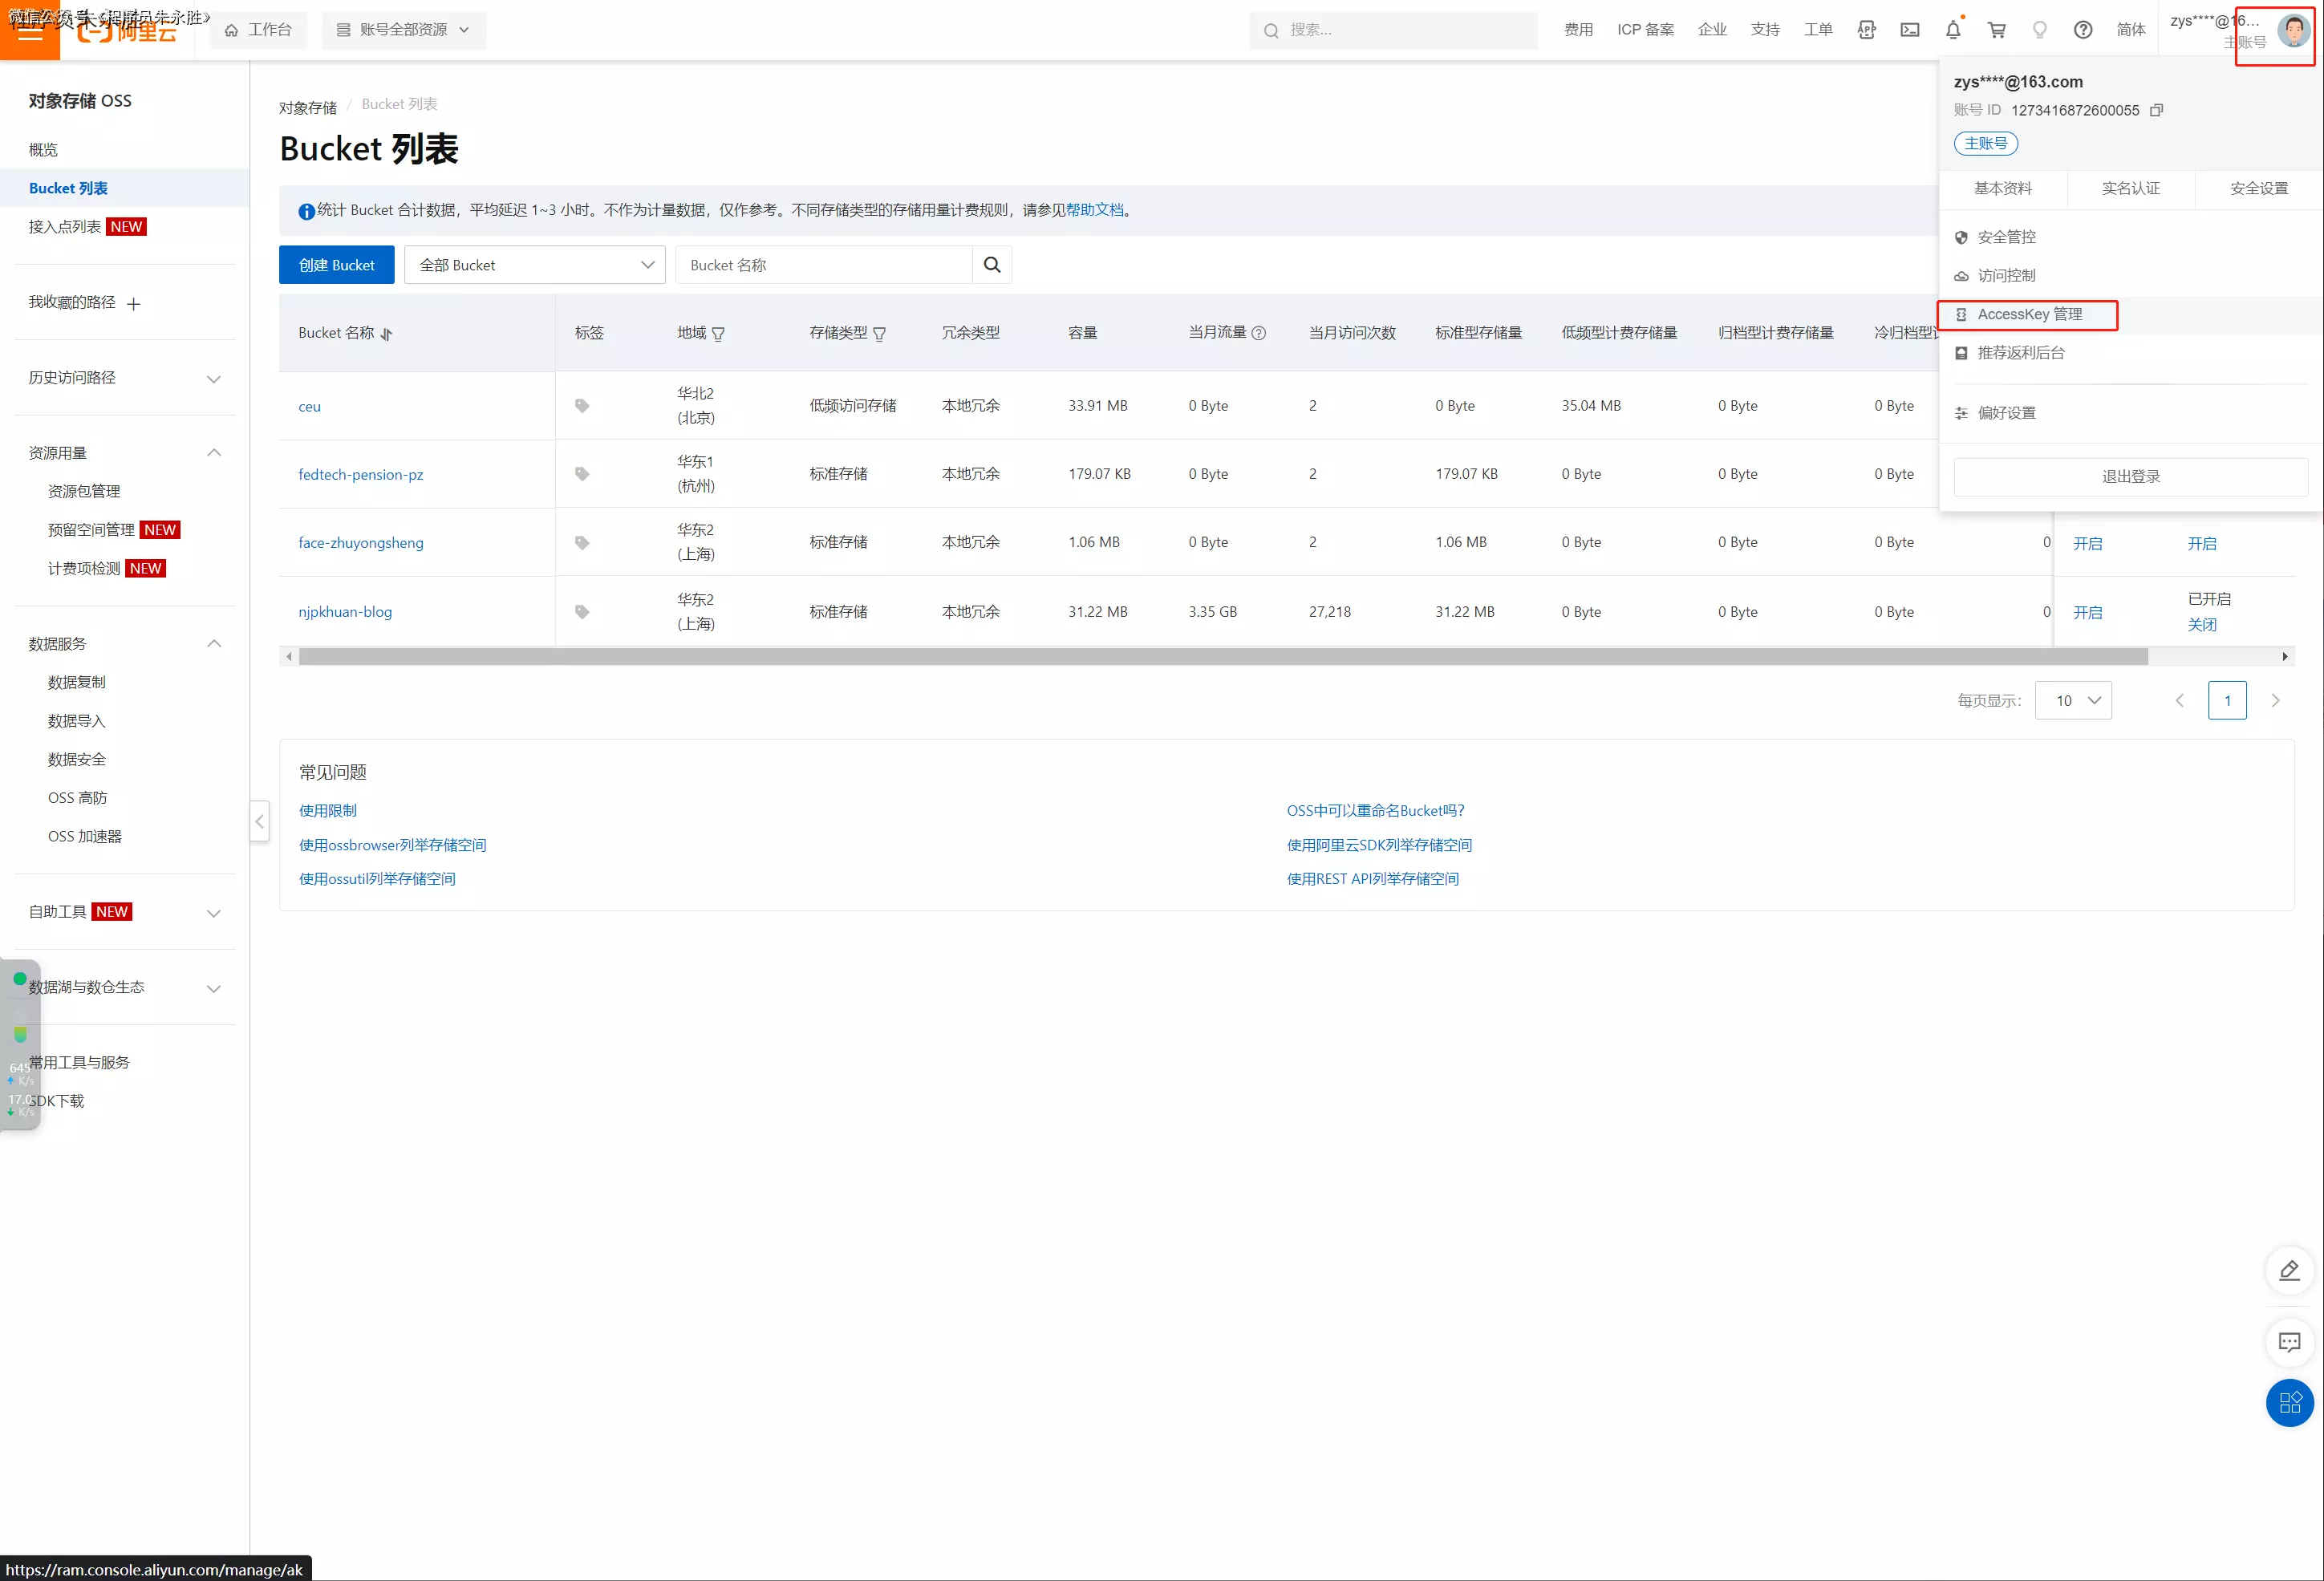Image resolution: width=2324 pixels, height=1581 pixels.
Task: Click the tag icon for face-zhuyongsheng
Action: pyautogui.click(x=582, y=543)
